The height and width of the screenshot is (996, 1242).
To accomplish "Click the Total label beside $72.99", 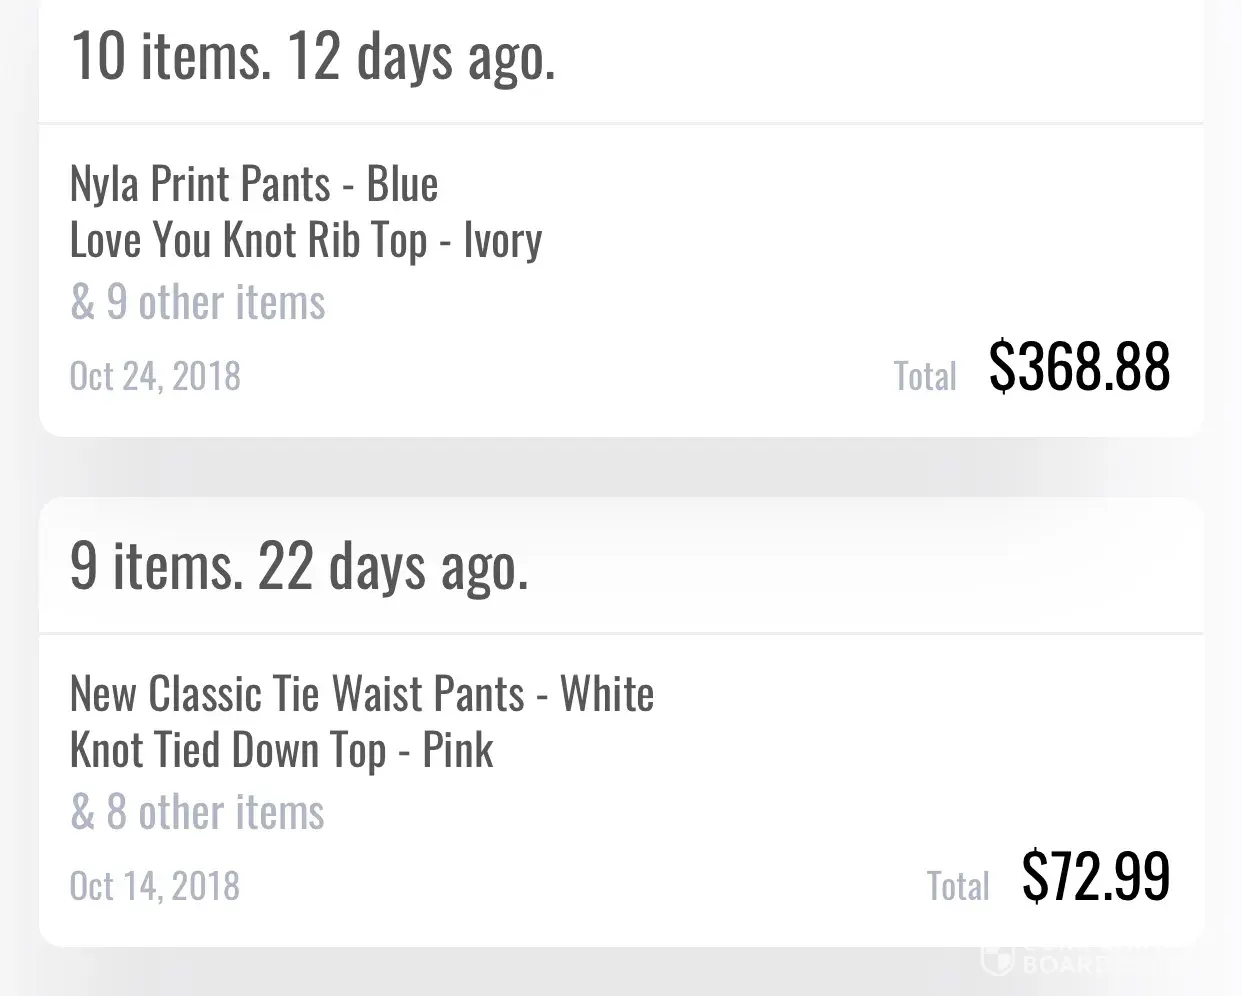I will click(957, 887).
